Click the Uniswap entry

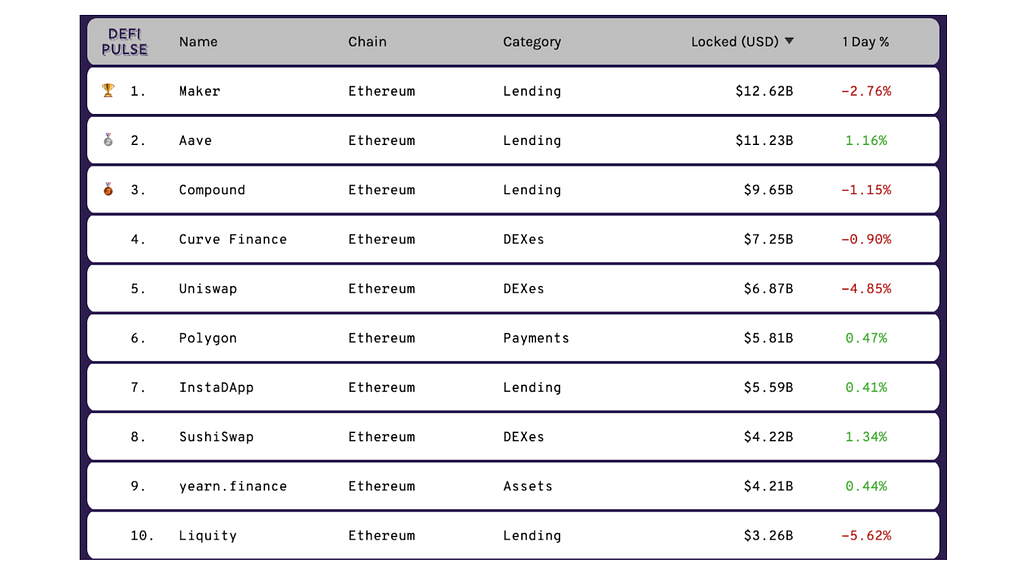pyautogui.click(x=208, y=289)
